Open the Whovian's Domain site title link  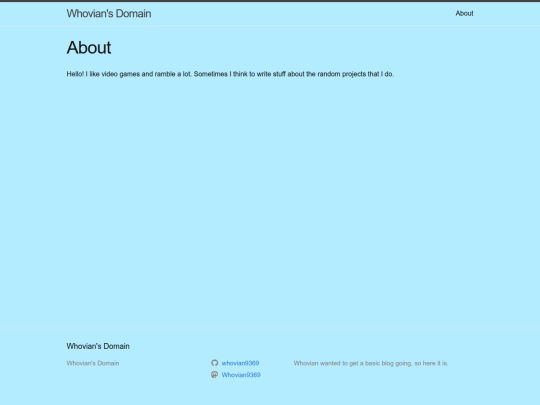[x=109, y=13]
